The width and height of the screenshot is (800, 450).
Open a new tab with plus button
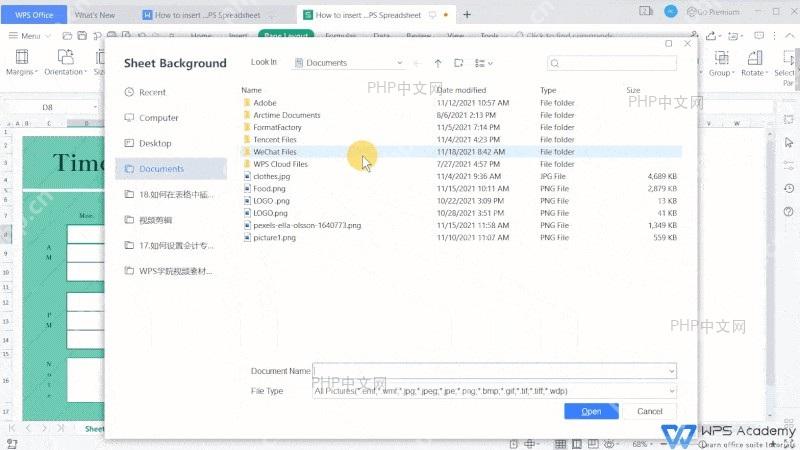(467, 15)
